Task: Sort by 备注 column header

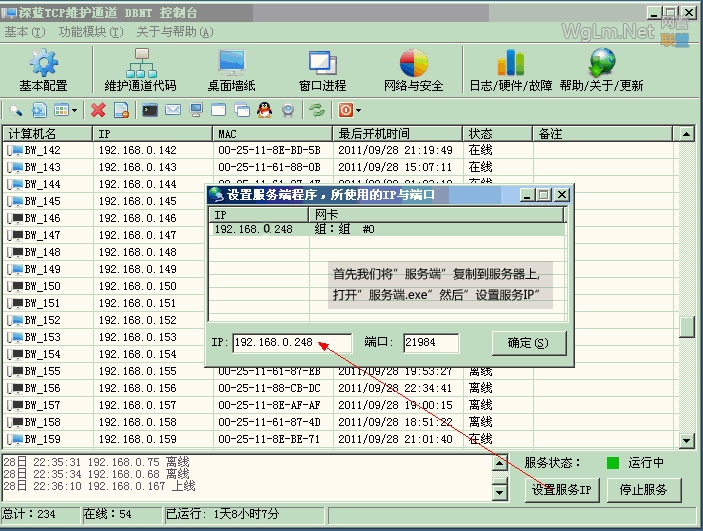Action: pos(603,134)
